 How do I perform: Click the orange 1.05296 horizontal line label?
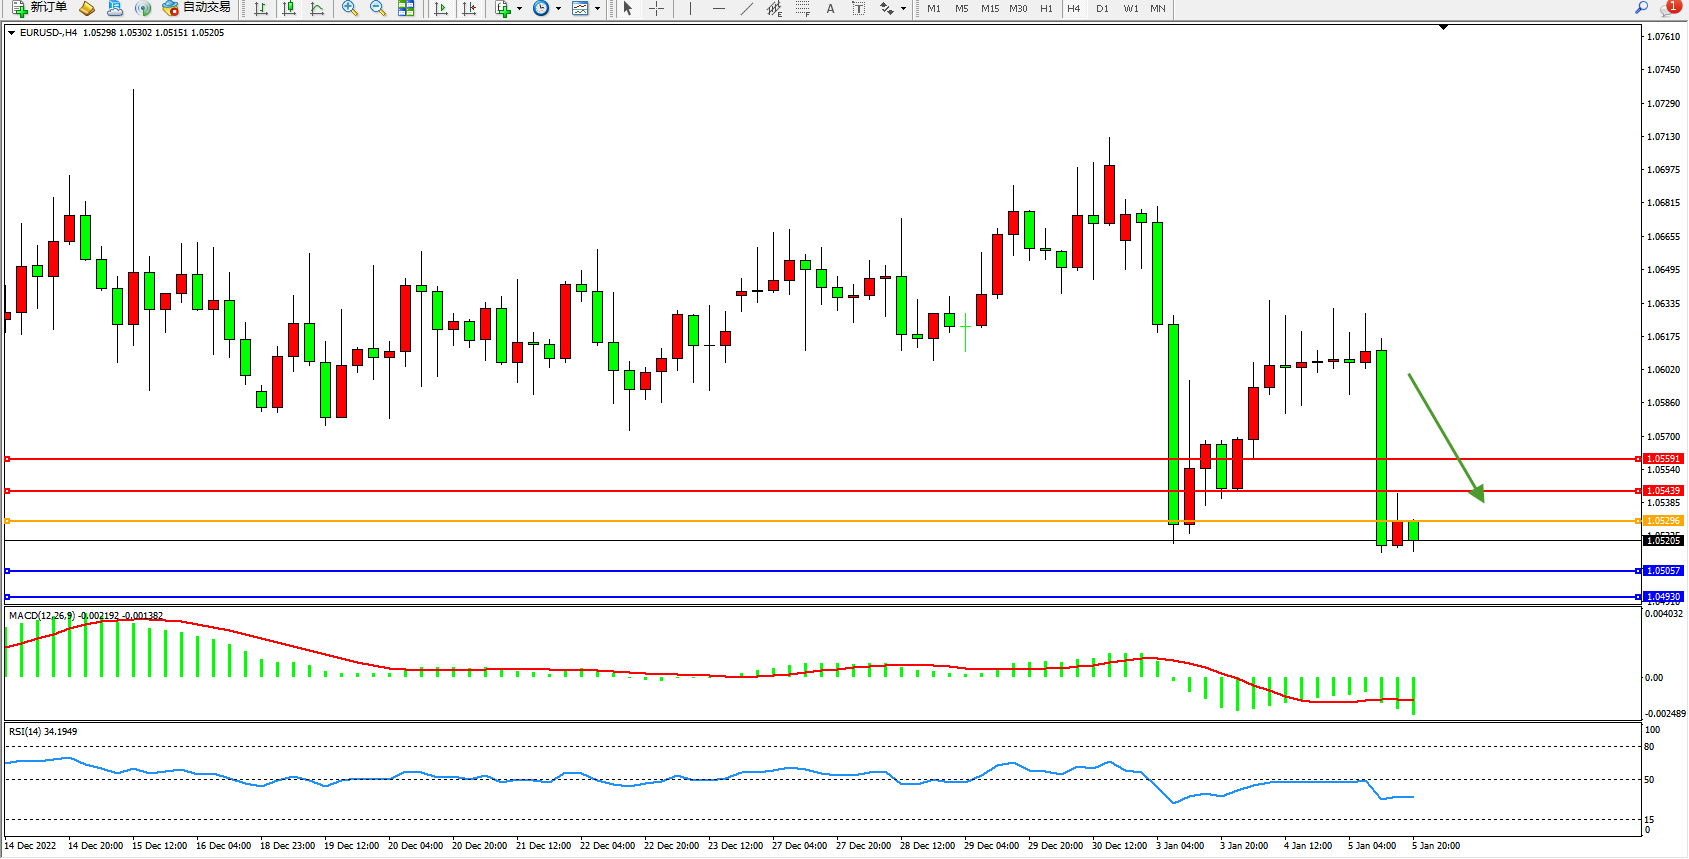[x=1663, y=521]
